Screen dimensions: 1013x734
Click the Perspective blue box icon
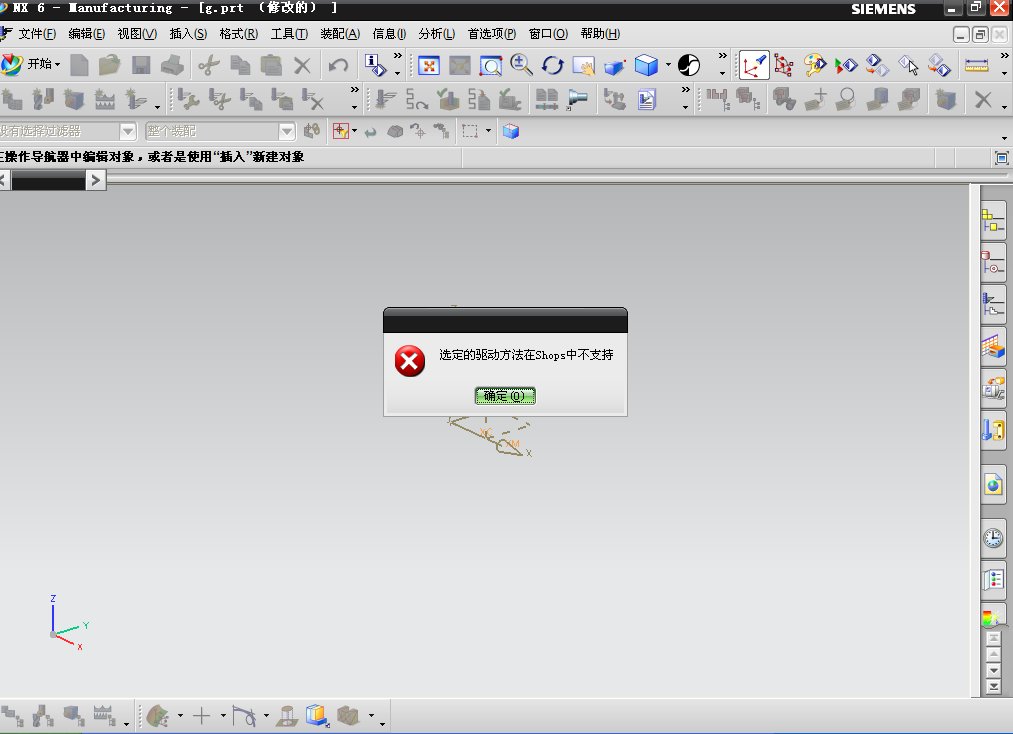[x=614, y=65]
